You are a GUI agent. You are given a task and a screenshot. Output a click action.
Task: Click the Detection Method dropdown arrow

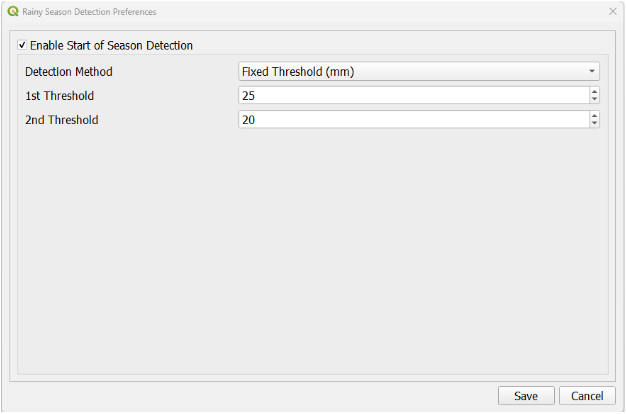(592, 72)
